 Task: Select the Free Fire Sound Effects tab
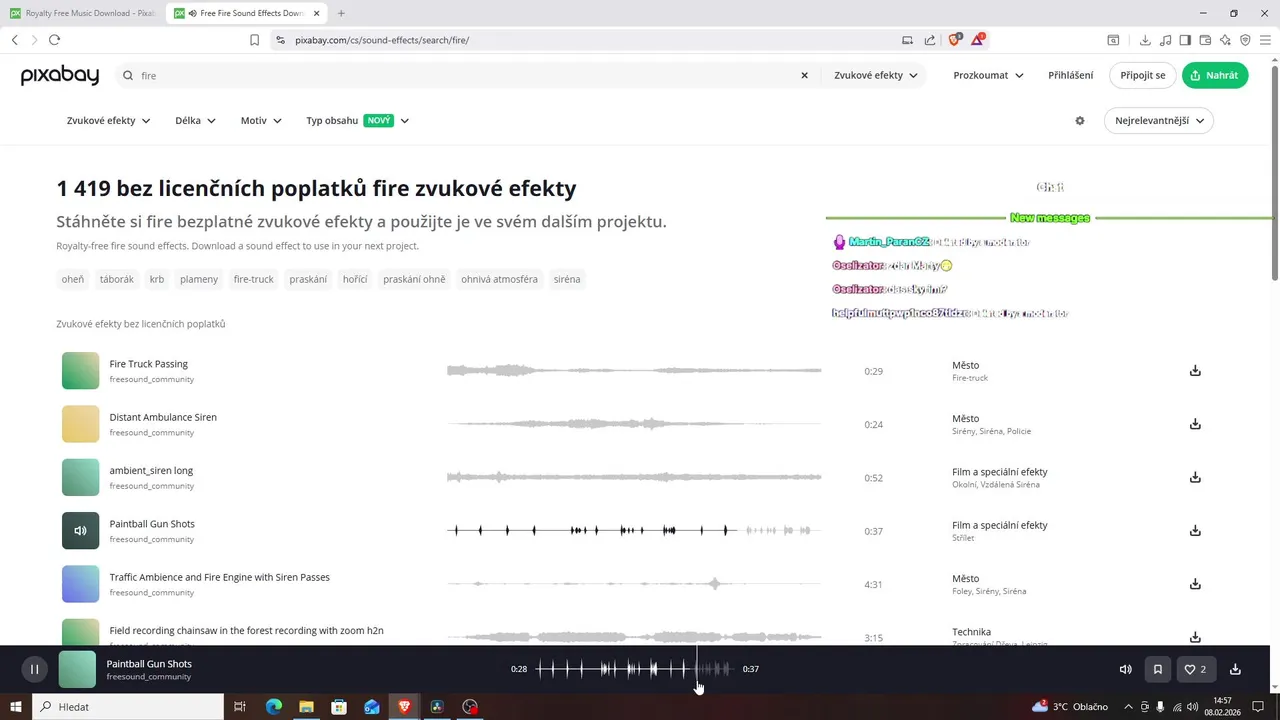point(246,13)
